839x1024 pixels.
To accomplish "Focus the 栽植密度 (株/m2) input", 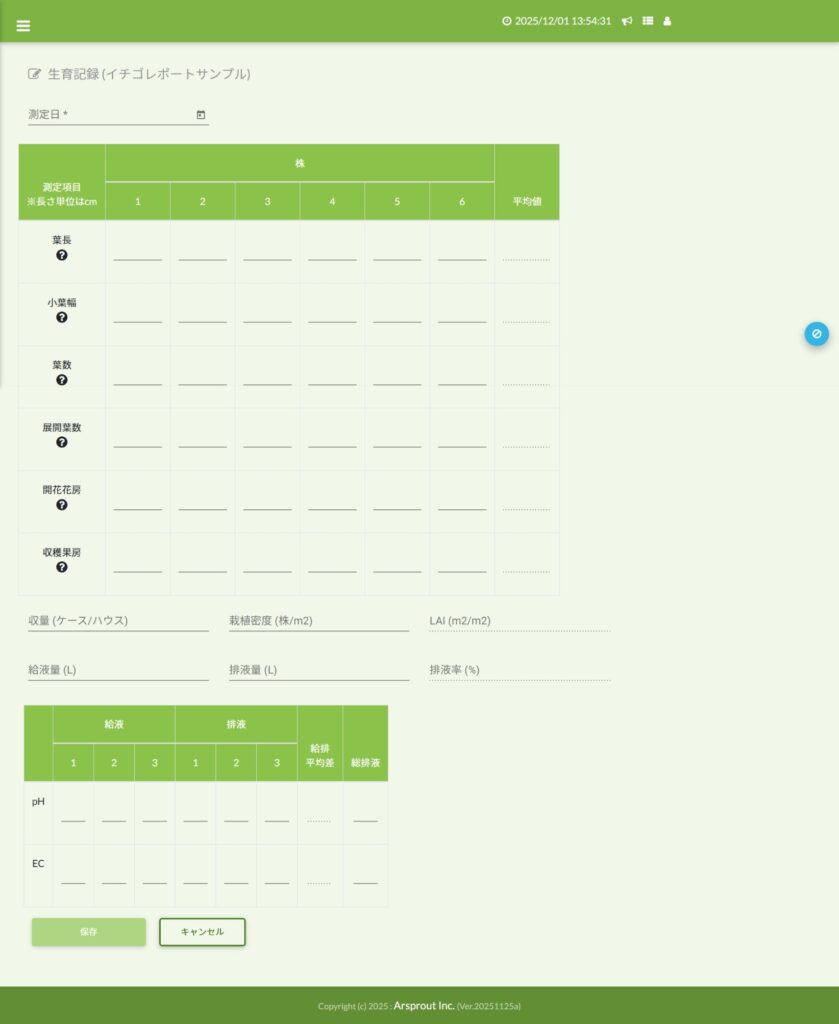I will (318, 621).
